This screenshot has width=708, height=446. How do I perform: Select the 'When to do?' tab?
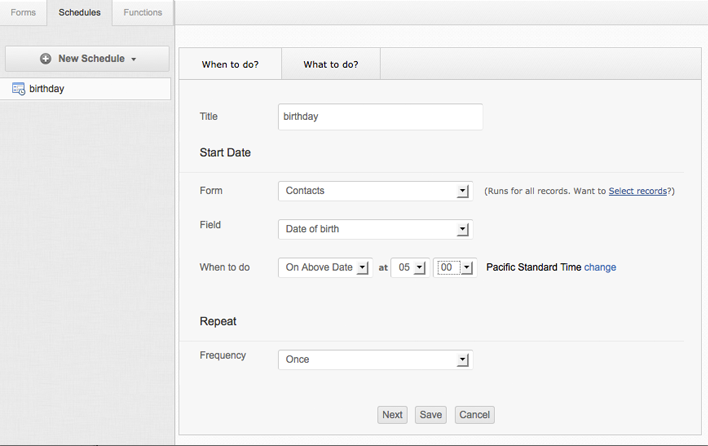coord(230,64)
